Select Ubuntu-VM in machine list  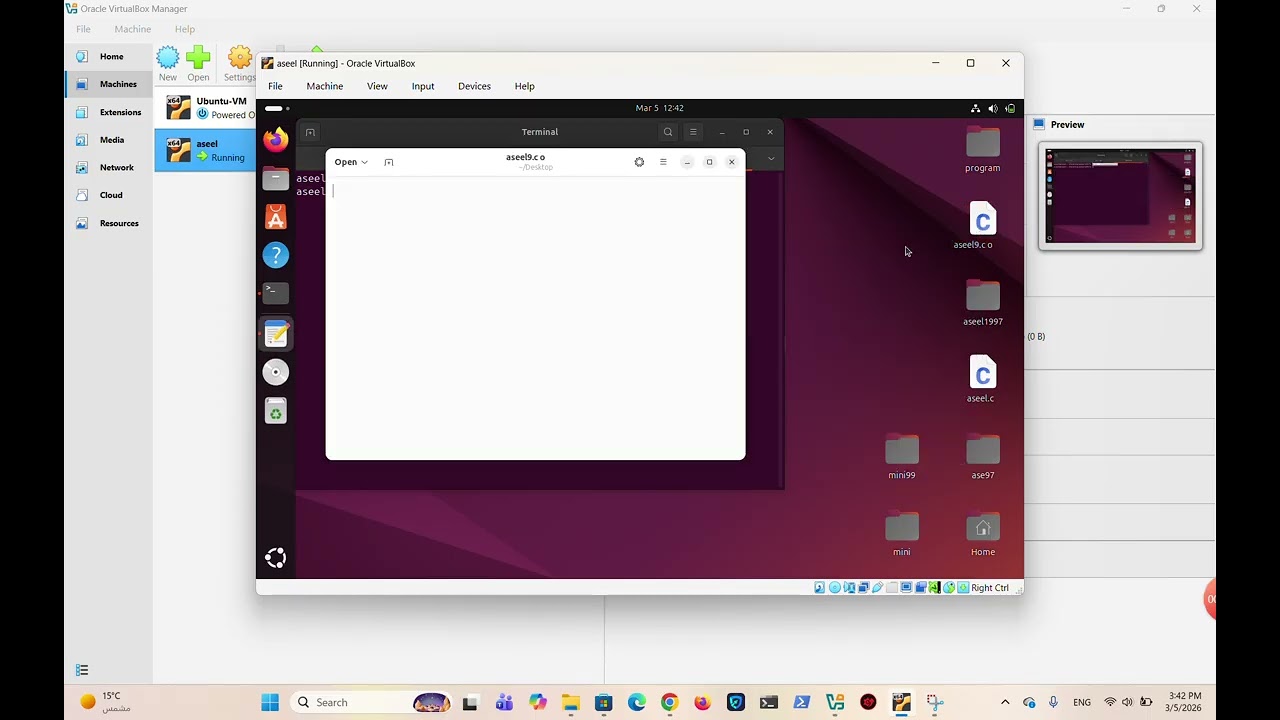pos(206,108)
